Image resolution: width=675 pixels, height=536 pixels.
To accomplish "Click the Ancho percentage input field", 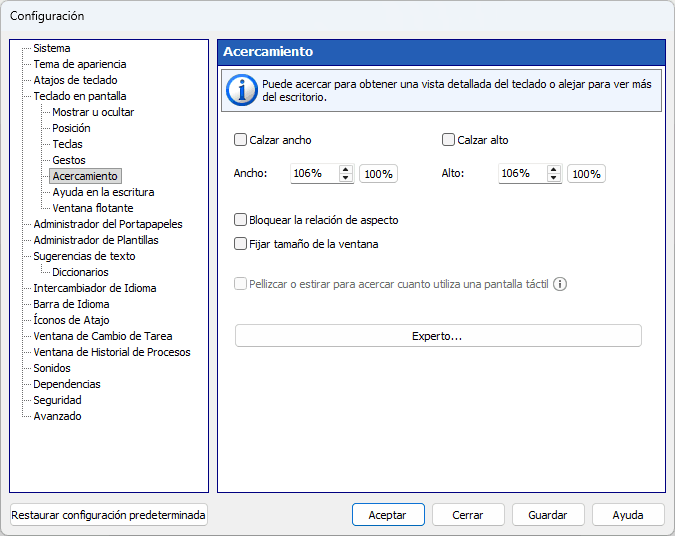I will coord(315,174).
